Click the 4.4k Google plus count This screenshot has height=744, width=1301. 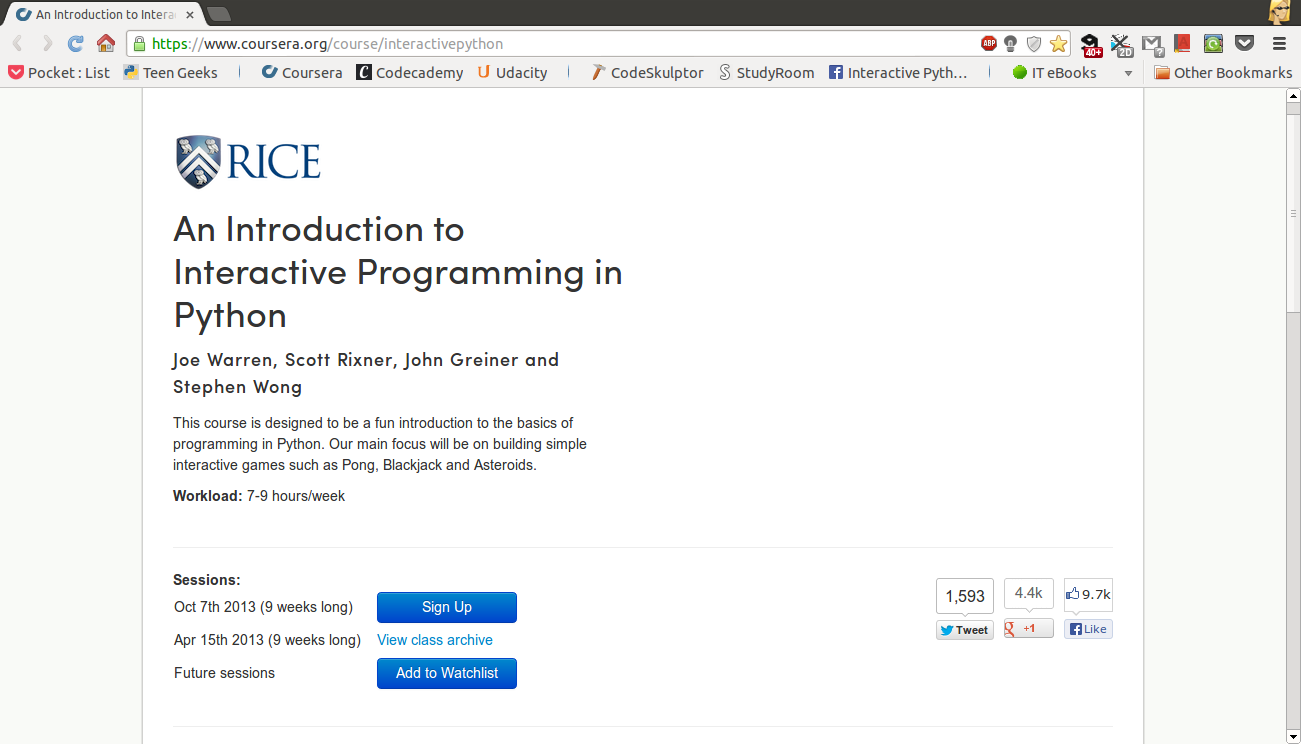pos(1029,594)
